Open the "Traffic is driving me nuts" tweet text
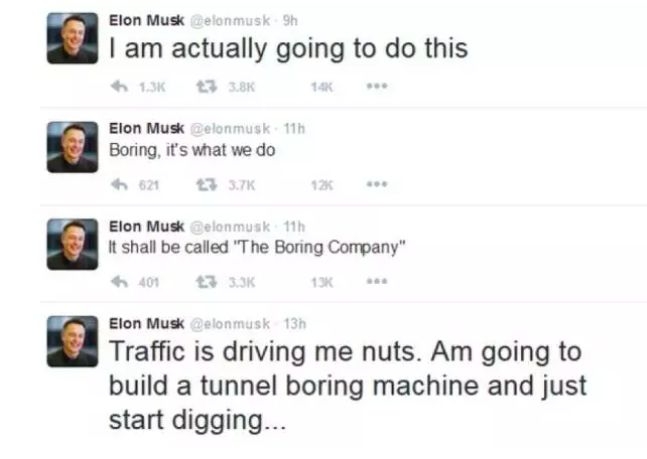This screenshot has height=459, width=647. pos(345,385)
